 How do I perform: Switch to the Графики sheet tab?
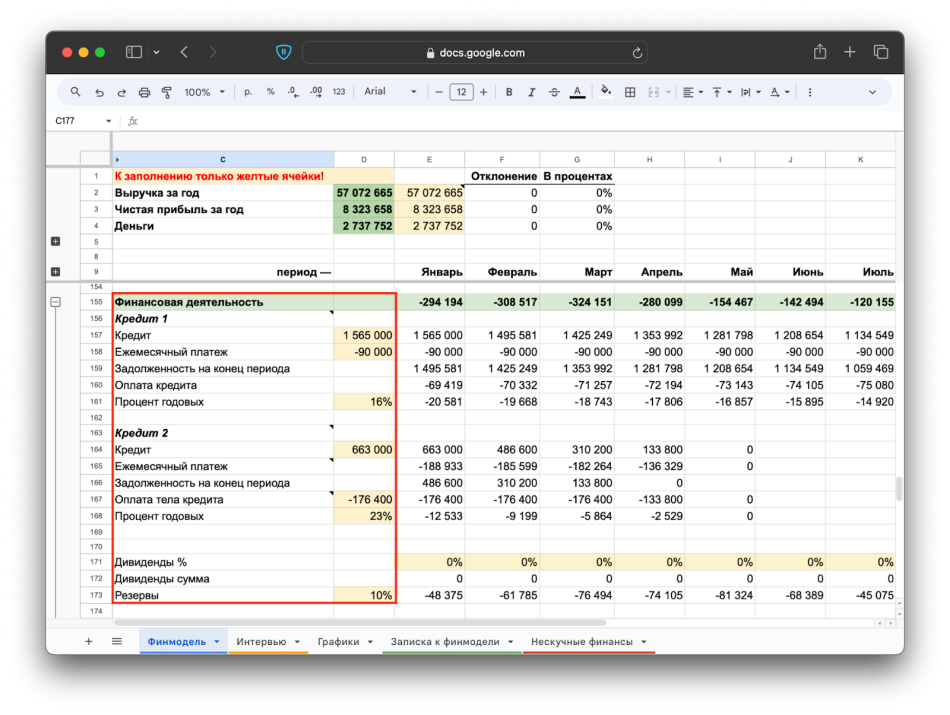click(338, 642)
